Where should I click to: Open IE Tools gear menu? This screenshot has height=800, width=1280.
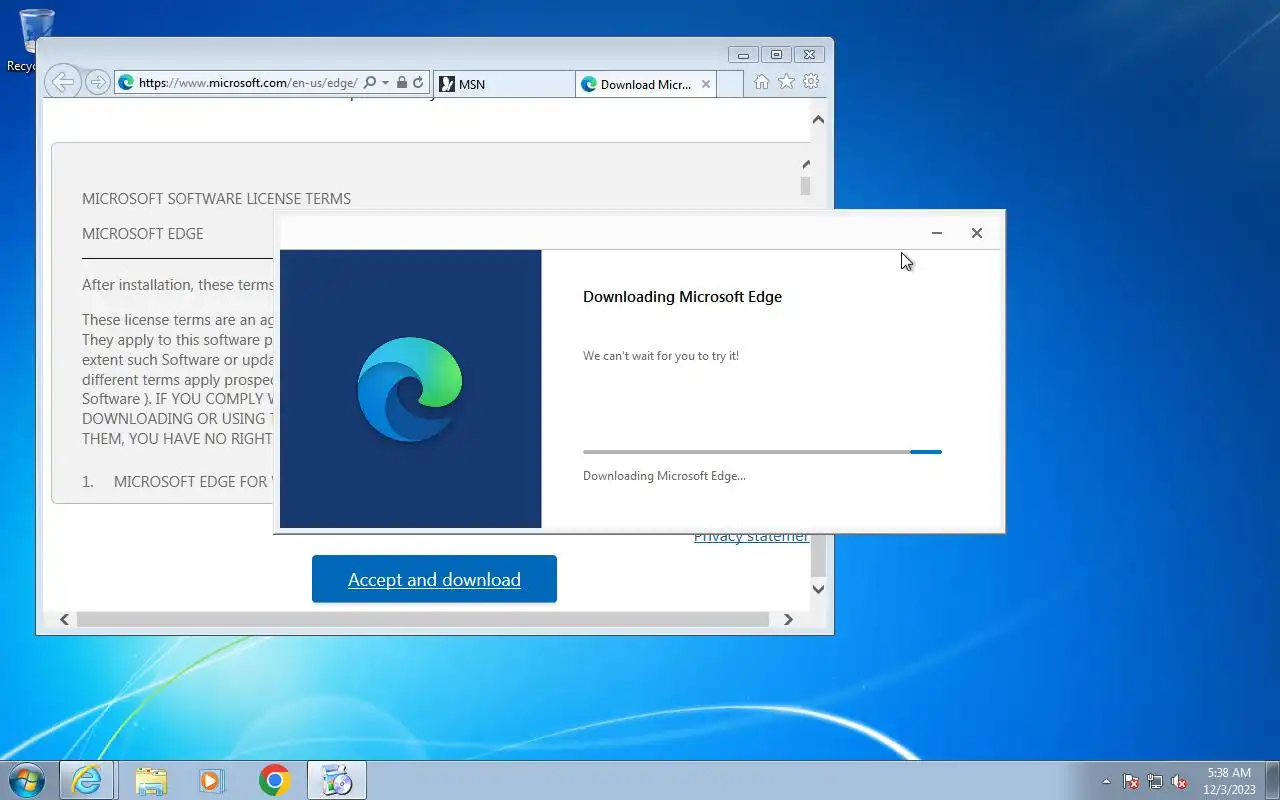(811, 82)
